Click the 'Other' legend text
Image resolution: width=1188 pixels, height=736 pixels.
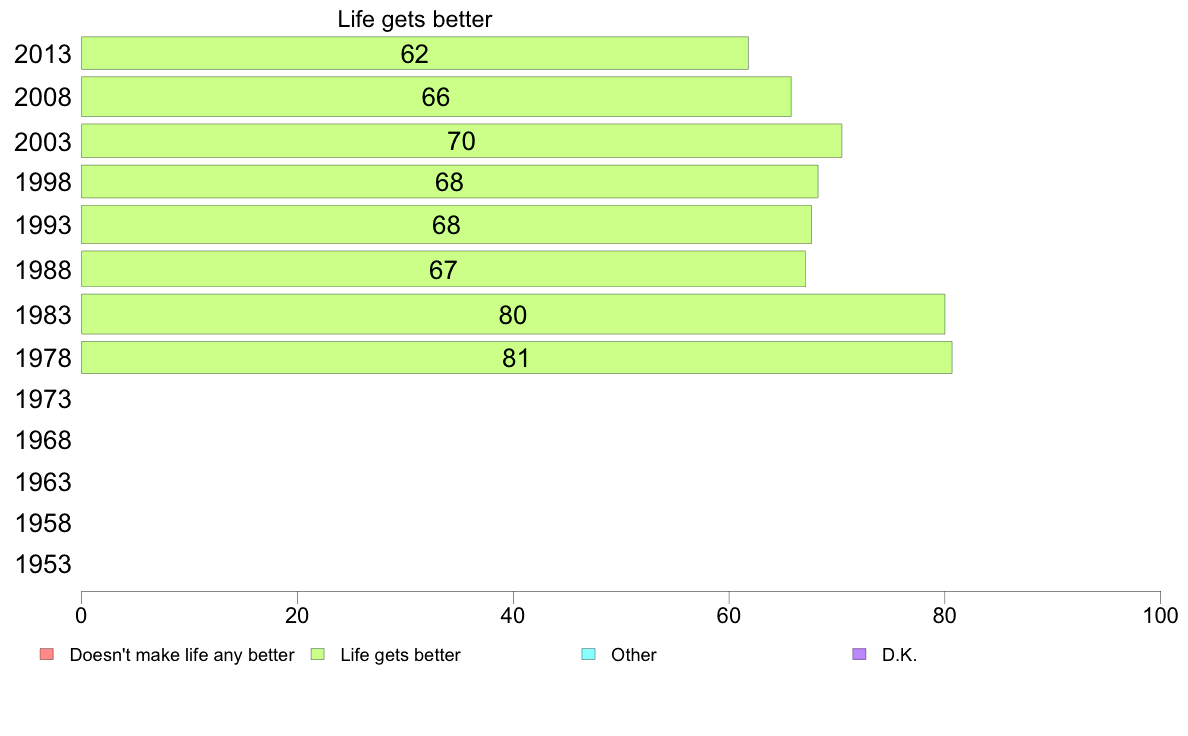(633, 655)
